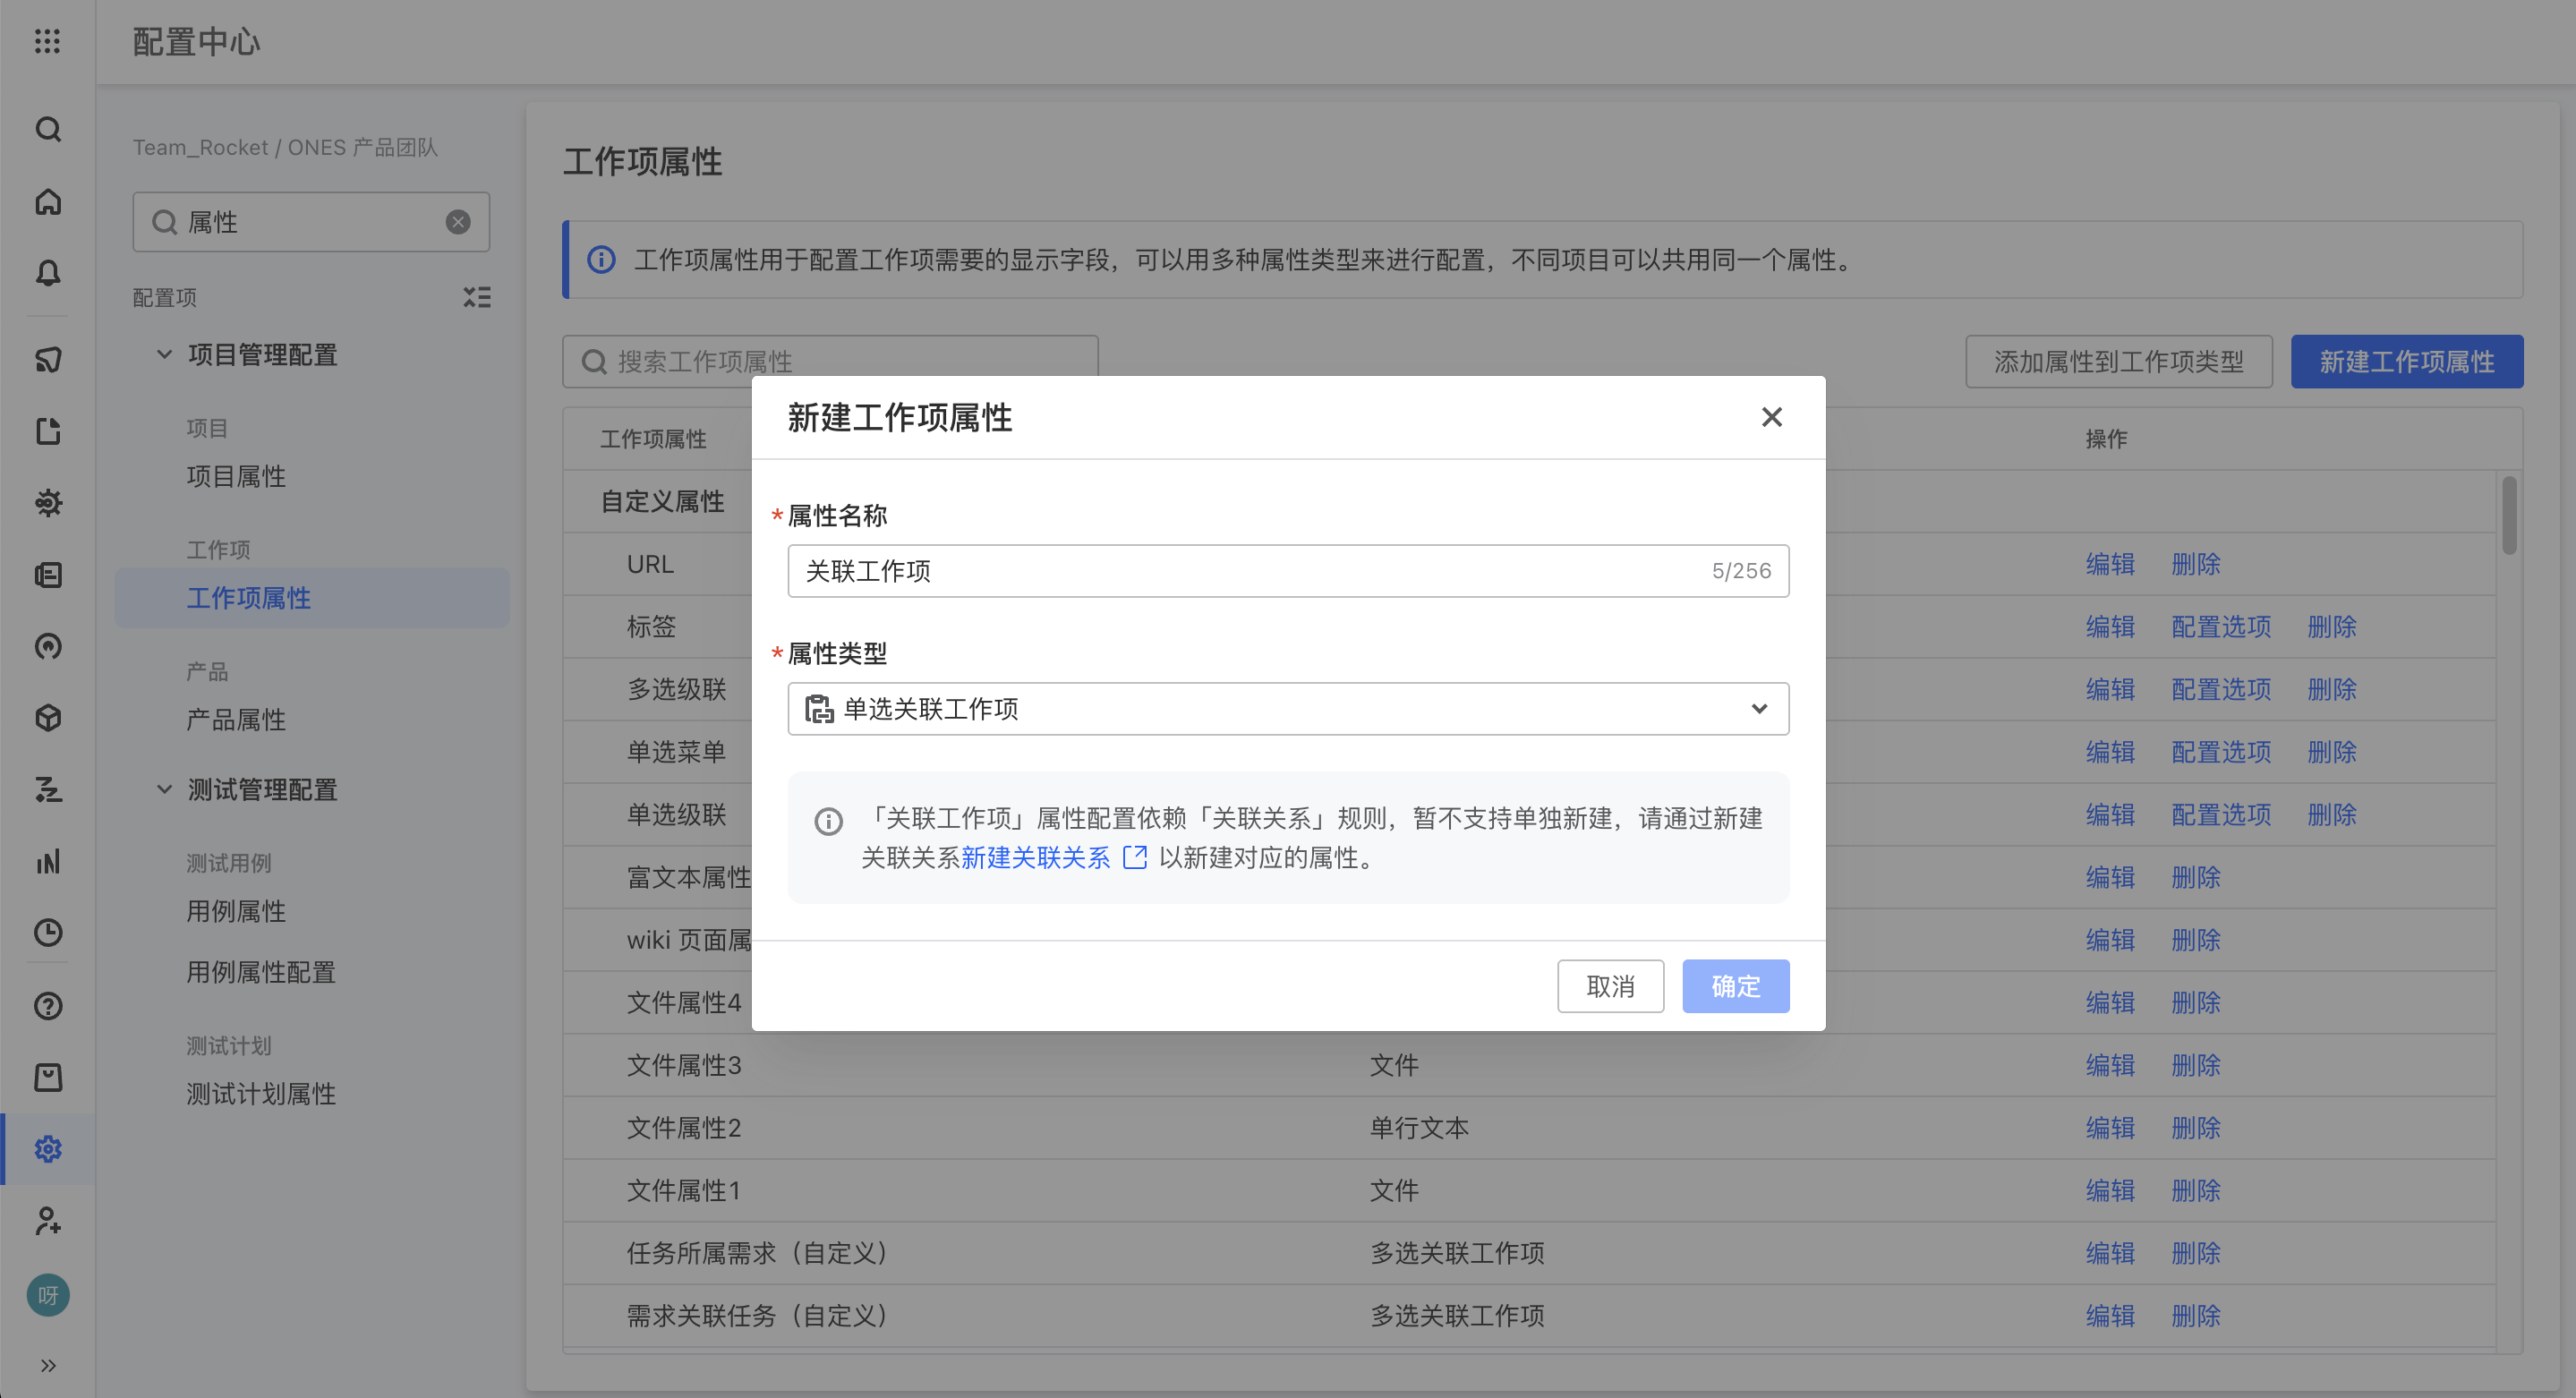Clear the 属性 search field

pyautogui.click(x=458, y=222)
